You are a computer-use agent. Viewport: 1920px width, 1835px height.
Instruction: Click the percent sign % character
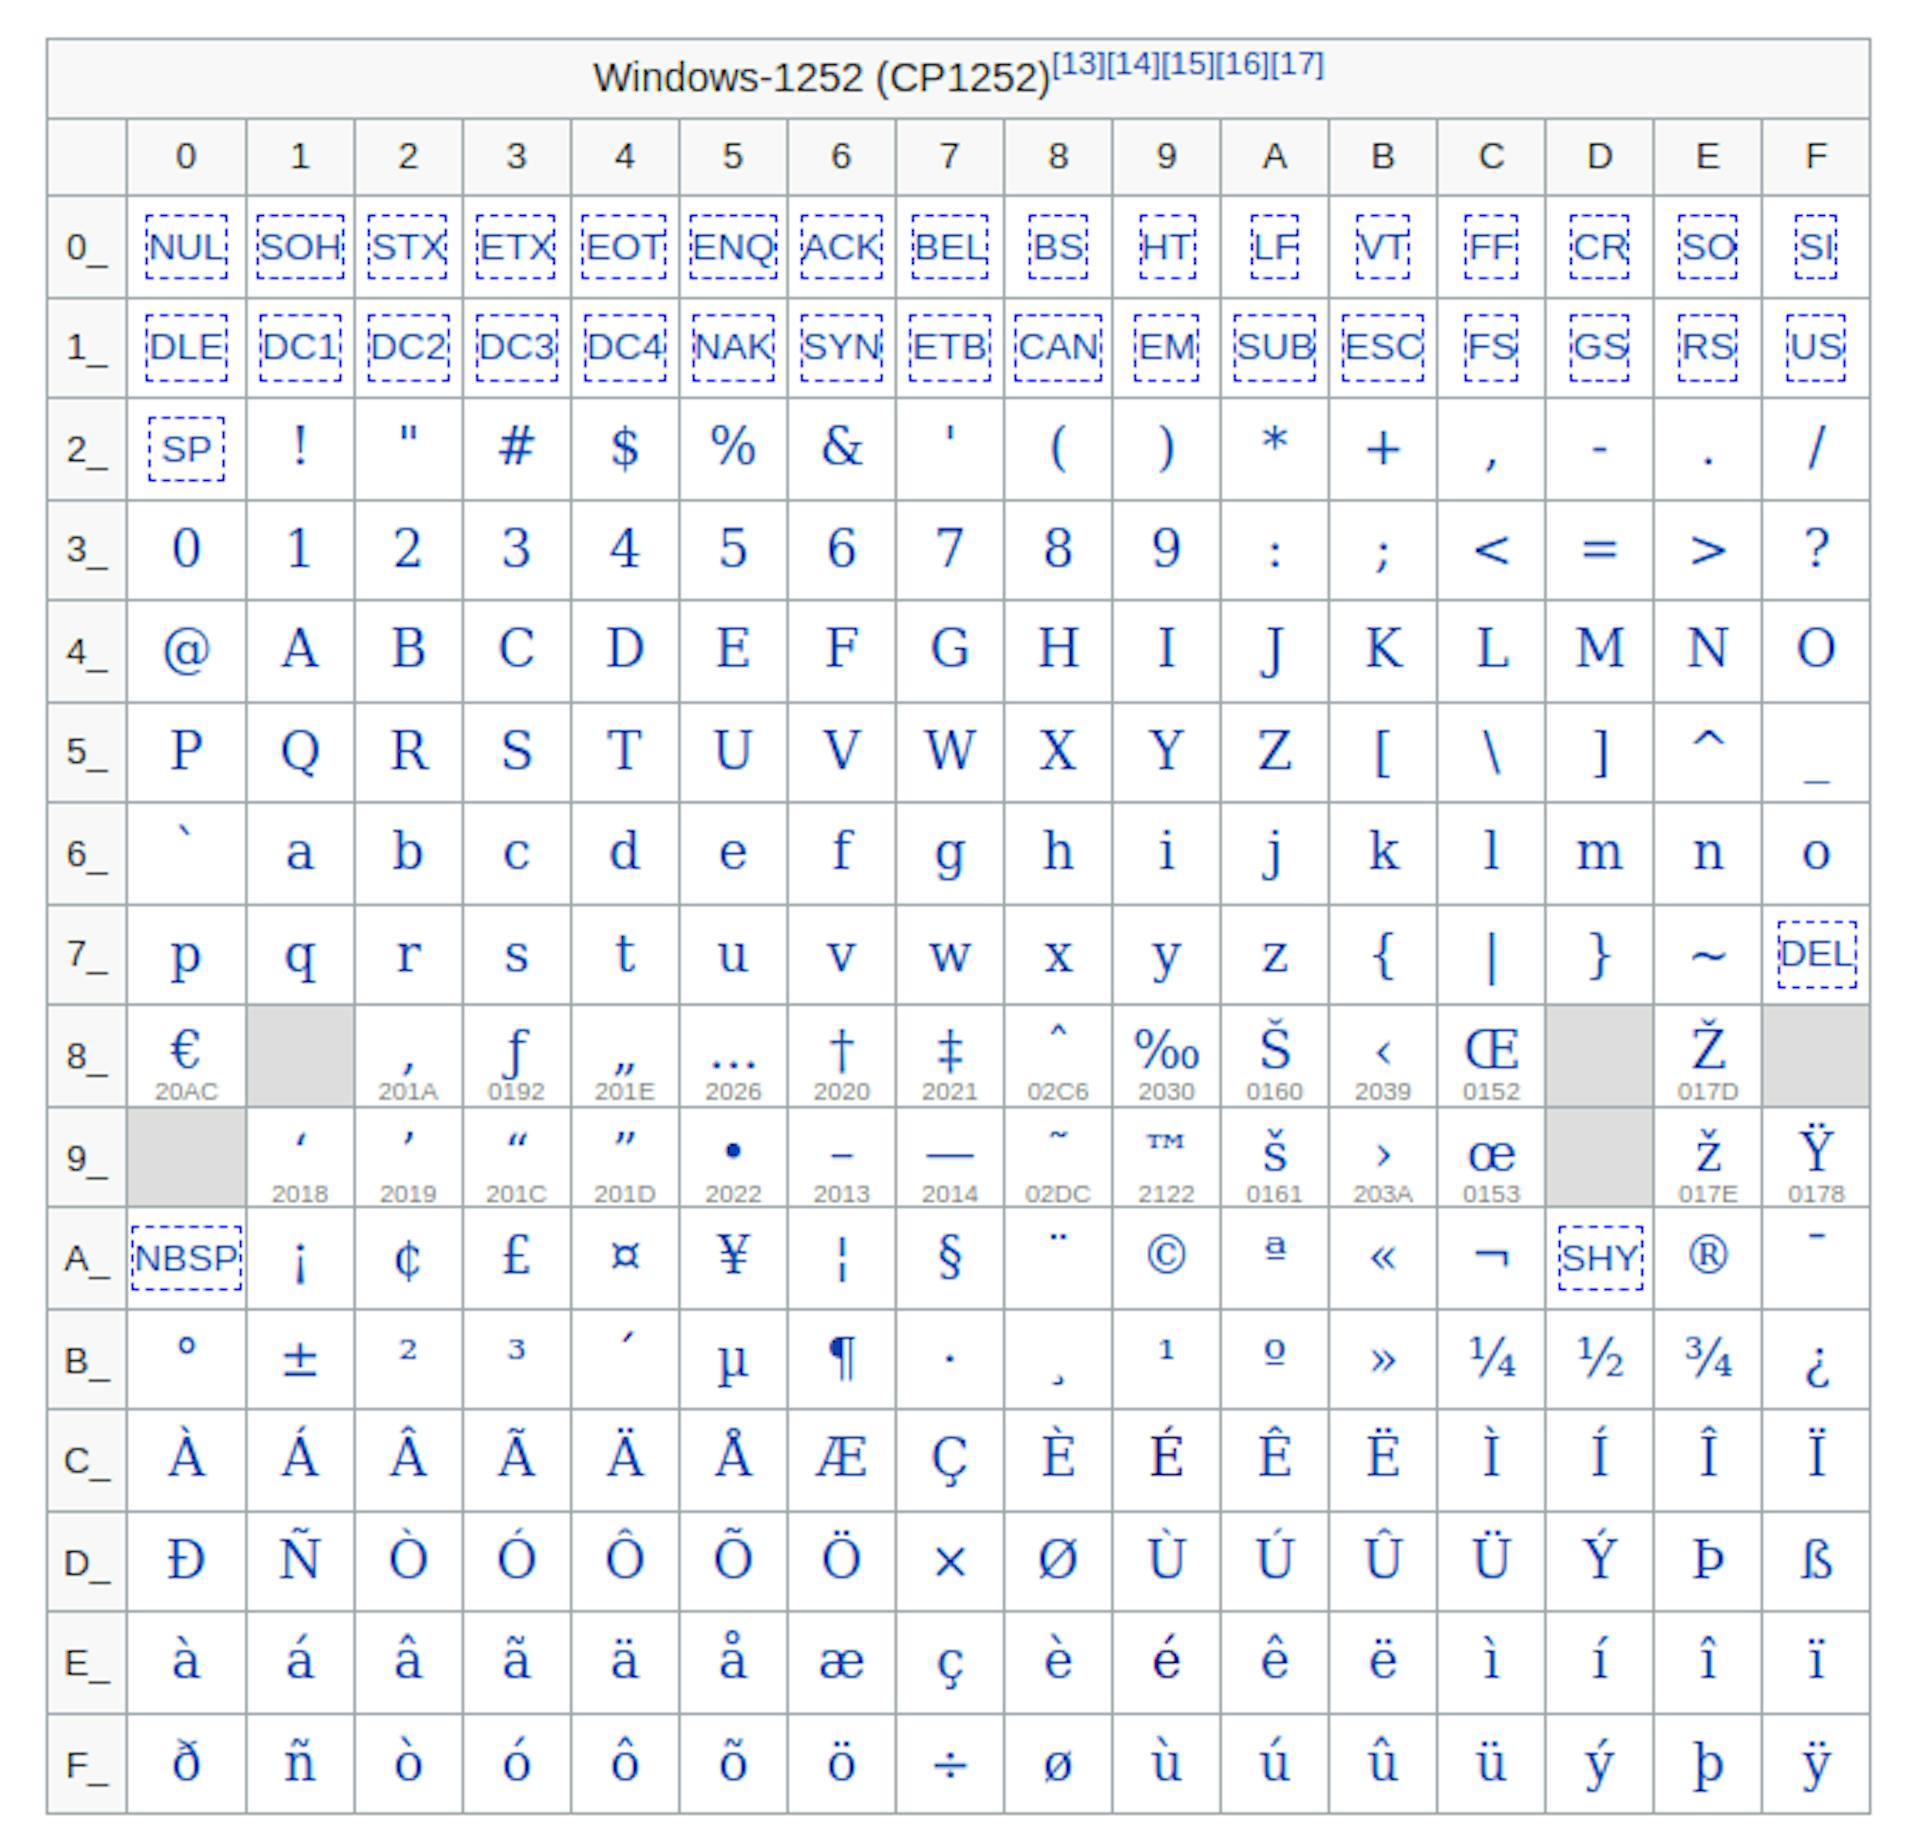(x=733, y=446)
